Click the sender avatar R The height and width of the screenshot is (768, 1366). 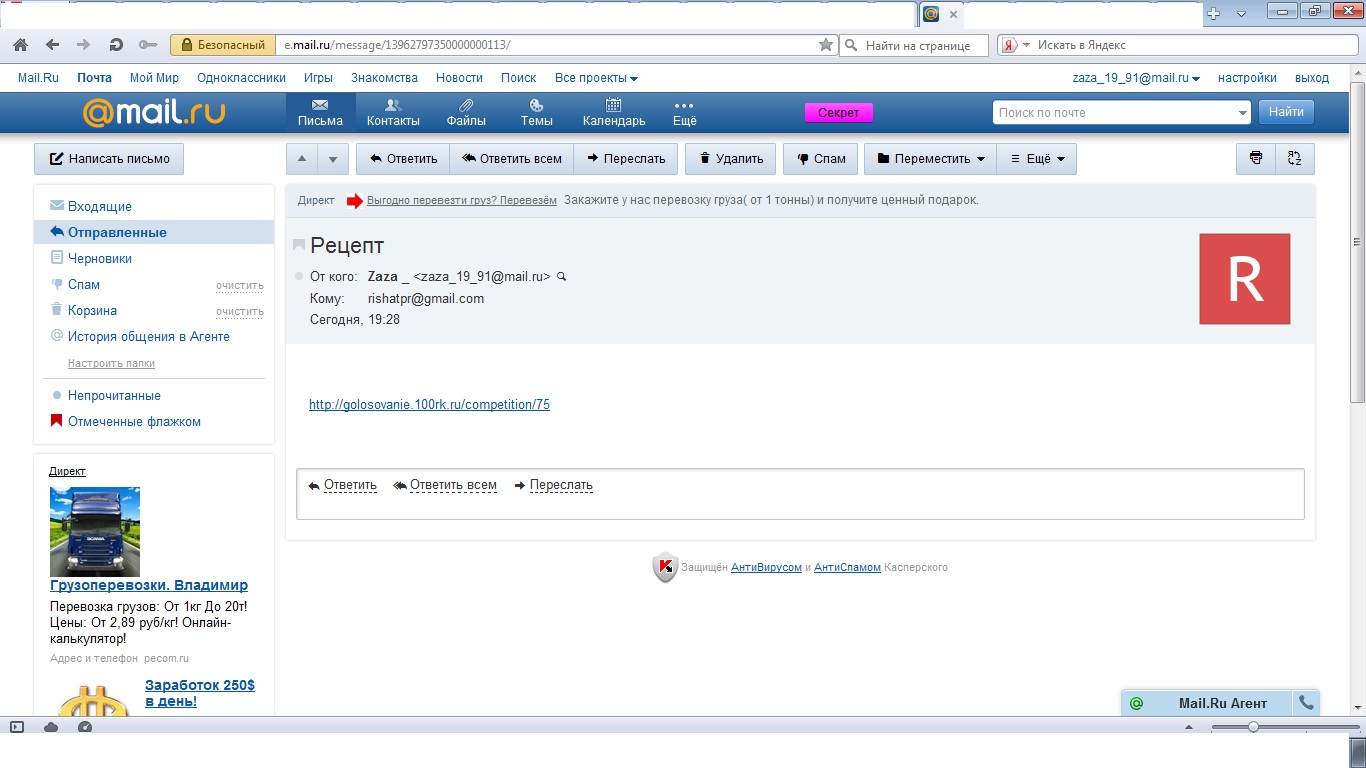click(1245, 279)
